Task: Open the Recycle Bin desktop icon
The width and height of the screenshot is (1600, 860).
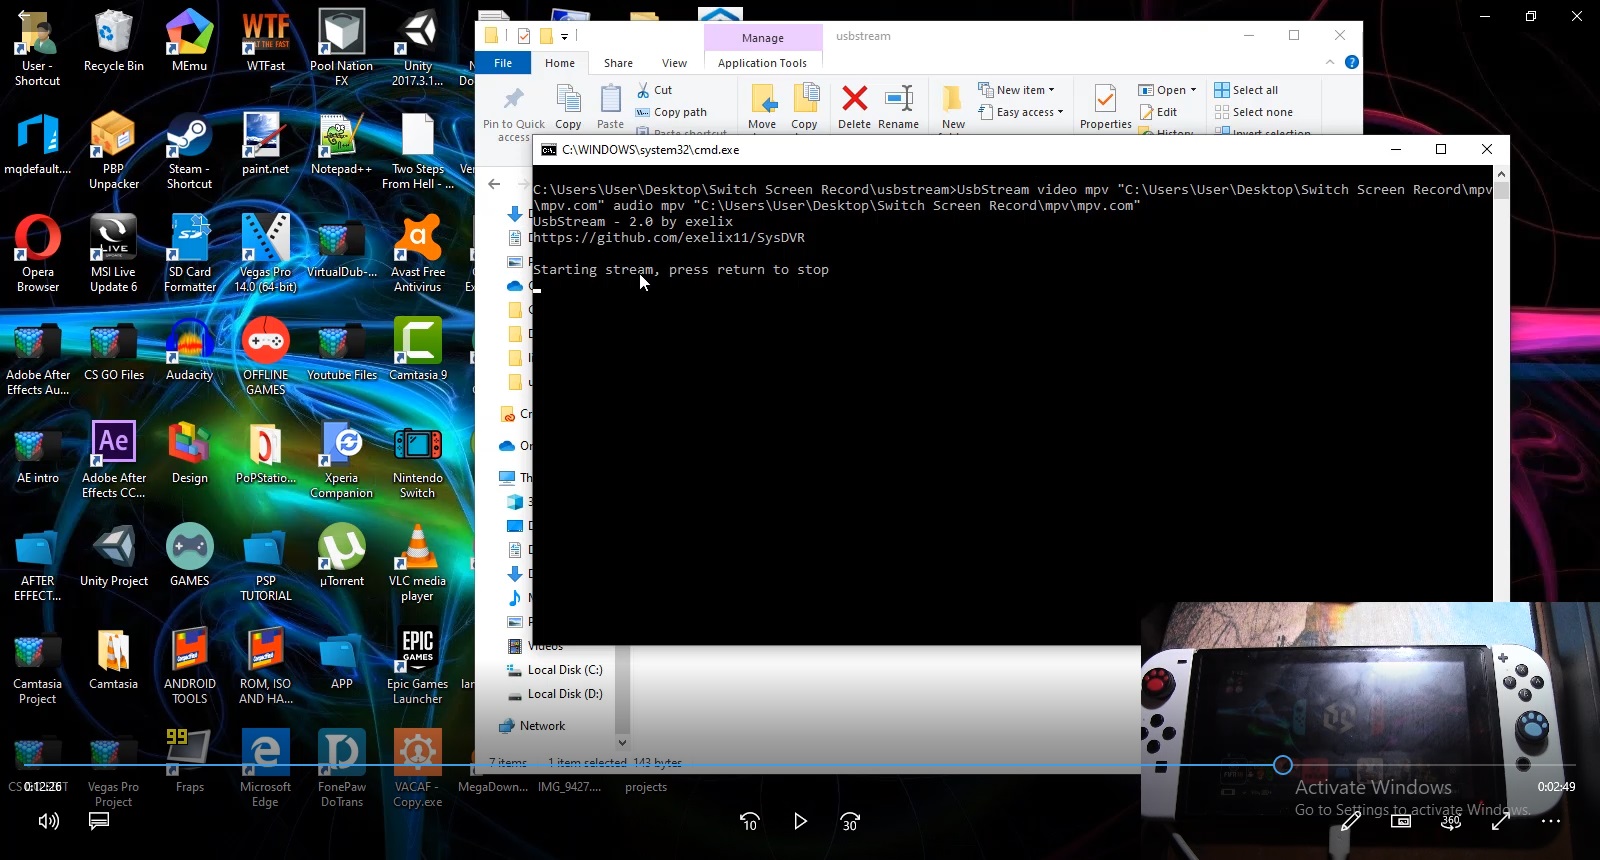Action: tap(113, 41)
